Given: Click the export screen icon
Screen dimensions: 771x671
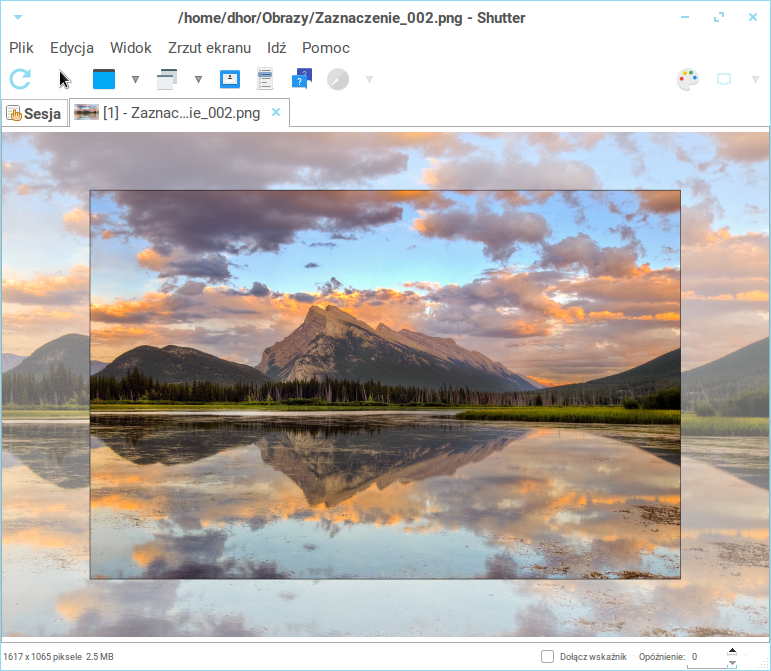Looking at the screenshot, I should click(724, 79).
